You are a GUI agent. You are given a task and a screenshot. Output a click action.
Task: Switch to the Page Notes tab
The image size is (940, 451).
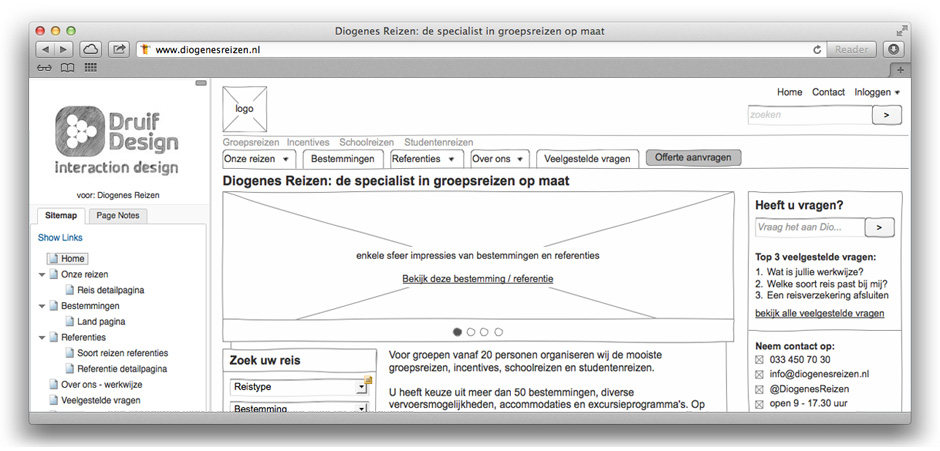[118, 215]
